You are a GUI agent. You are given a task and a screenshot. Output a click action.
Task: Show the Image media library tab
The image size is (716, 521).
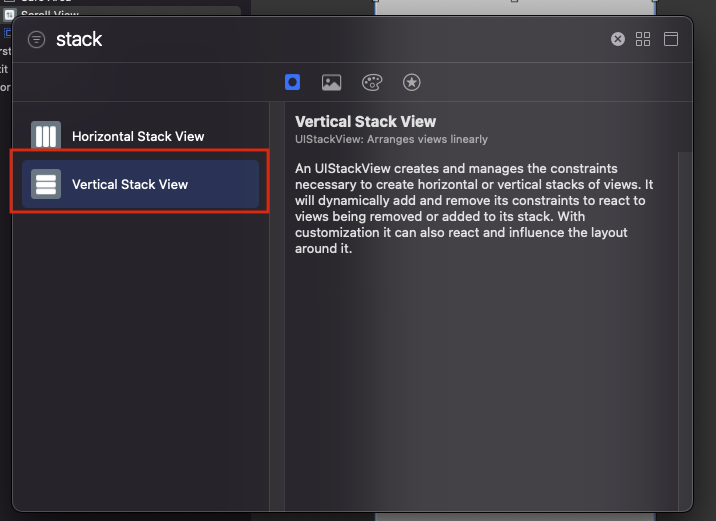[x=332, y=83]
